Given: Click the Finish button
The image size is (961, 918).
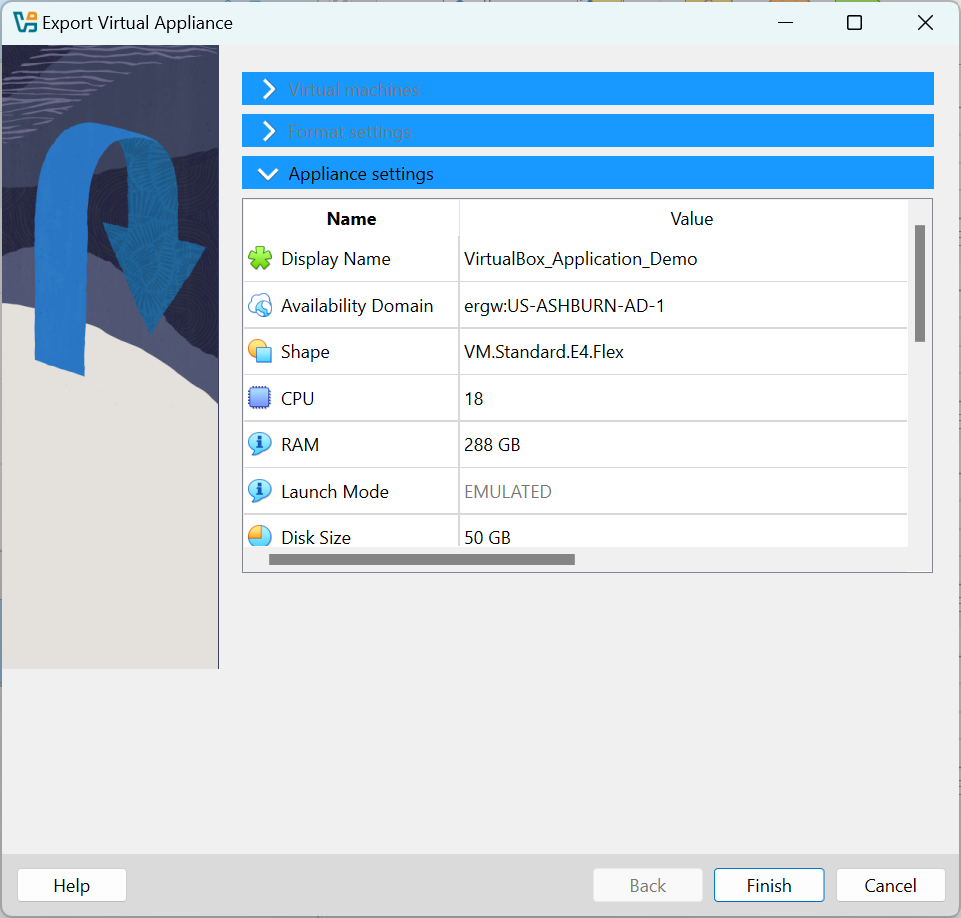Looking at the screenshot, I should [769, 885].
